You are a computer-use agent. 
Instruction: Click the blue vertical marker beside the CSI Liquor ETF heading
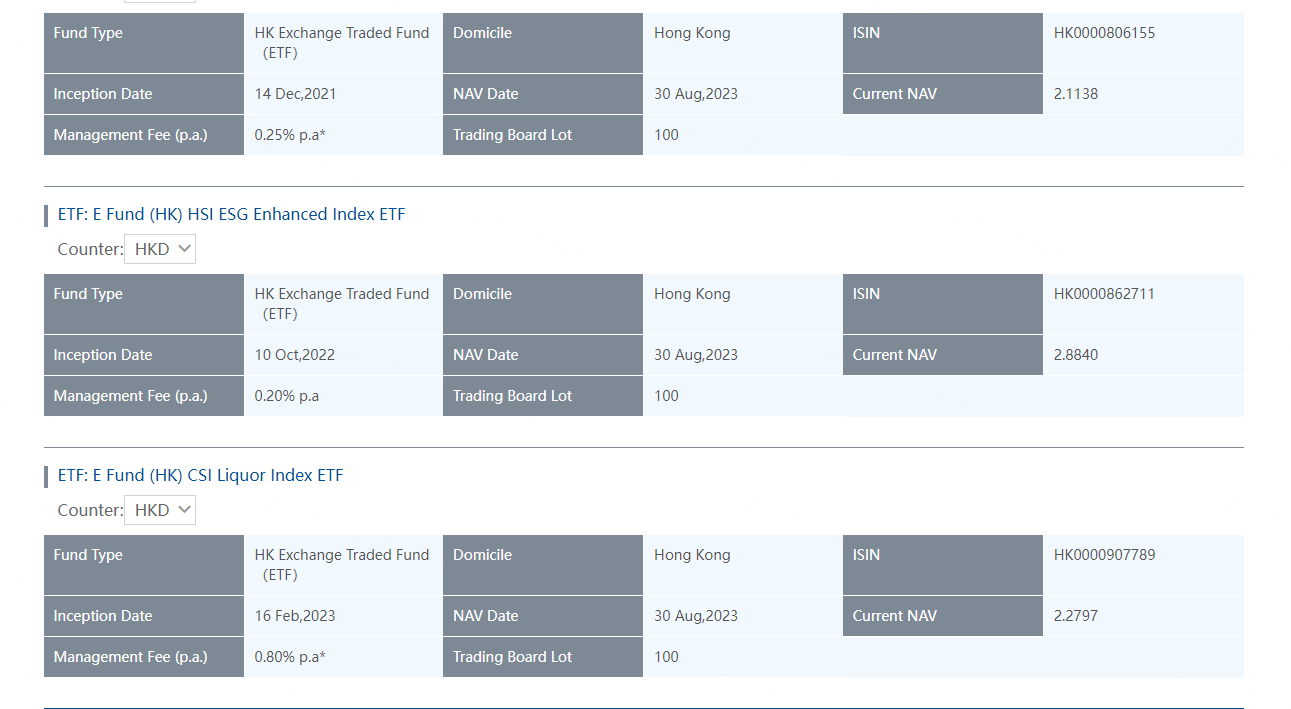click(x=45, y=475)
